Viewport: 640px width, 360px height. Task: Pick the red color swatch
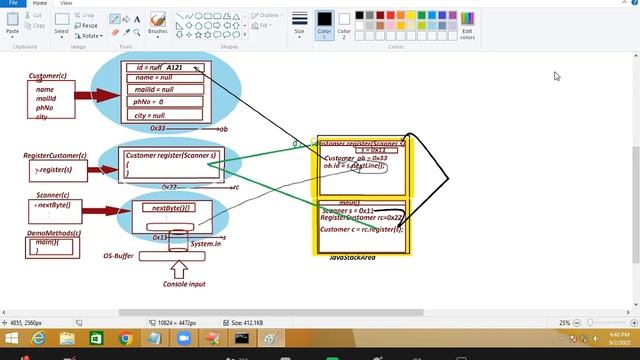coord(391,16)
